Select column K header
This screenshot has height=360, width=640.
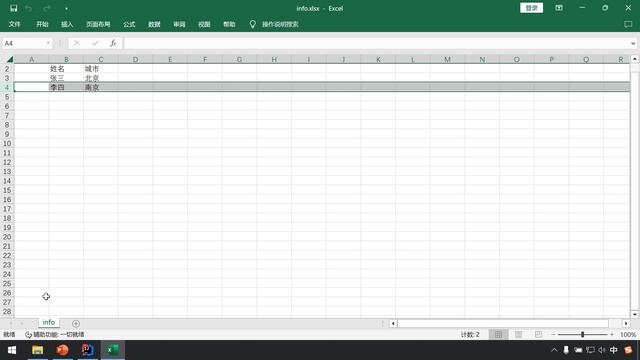click(x=378, y=60)
